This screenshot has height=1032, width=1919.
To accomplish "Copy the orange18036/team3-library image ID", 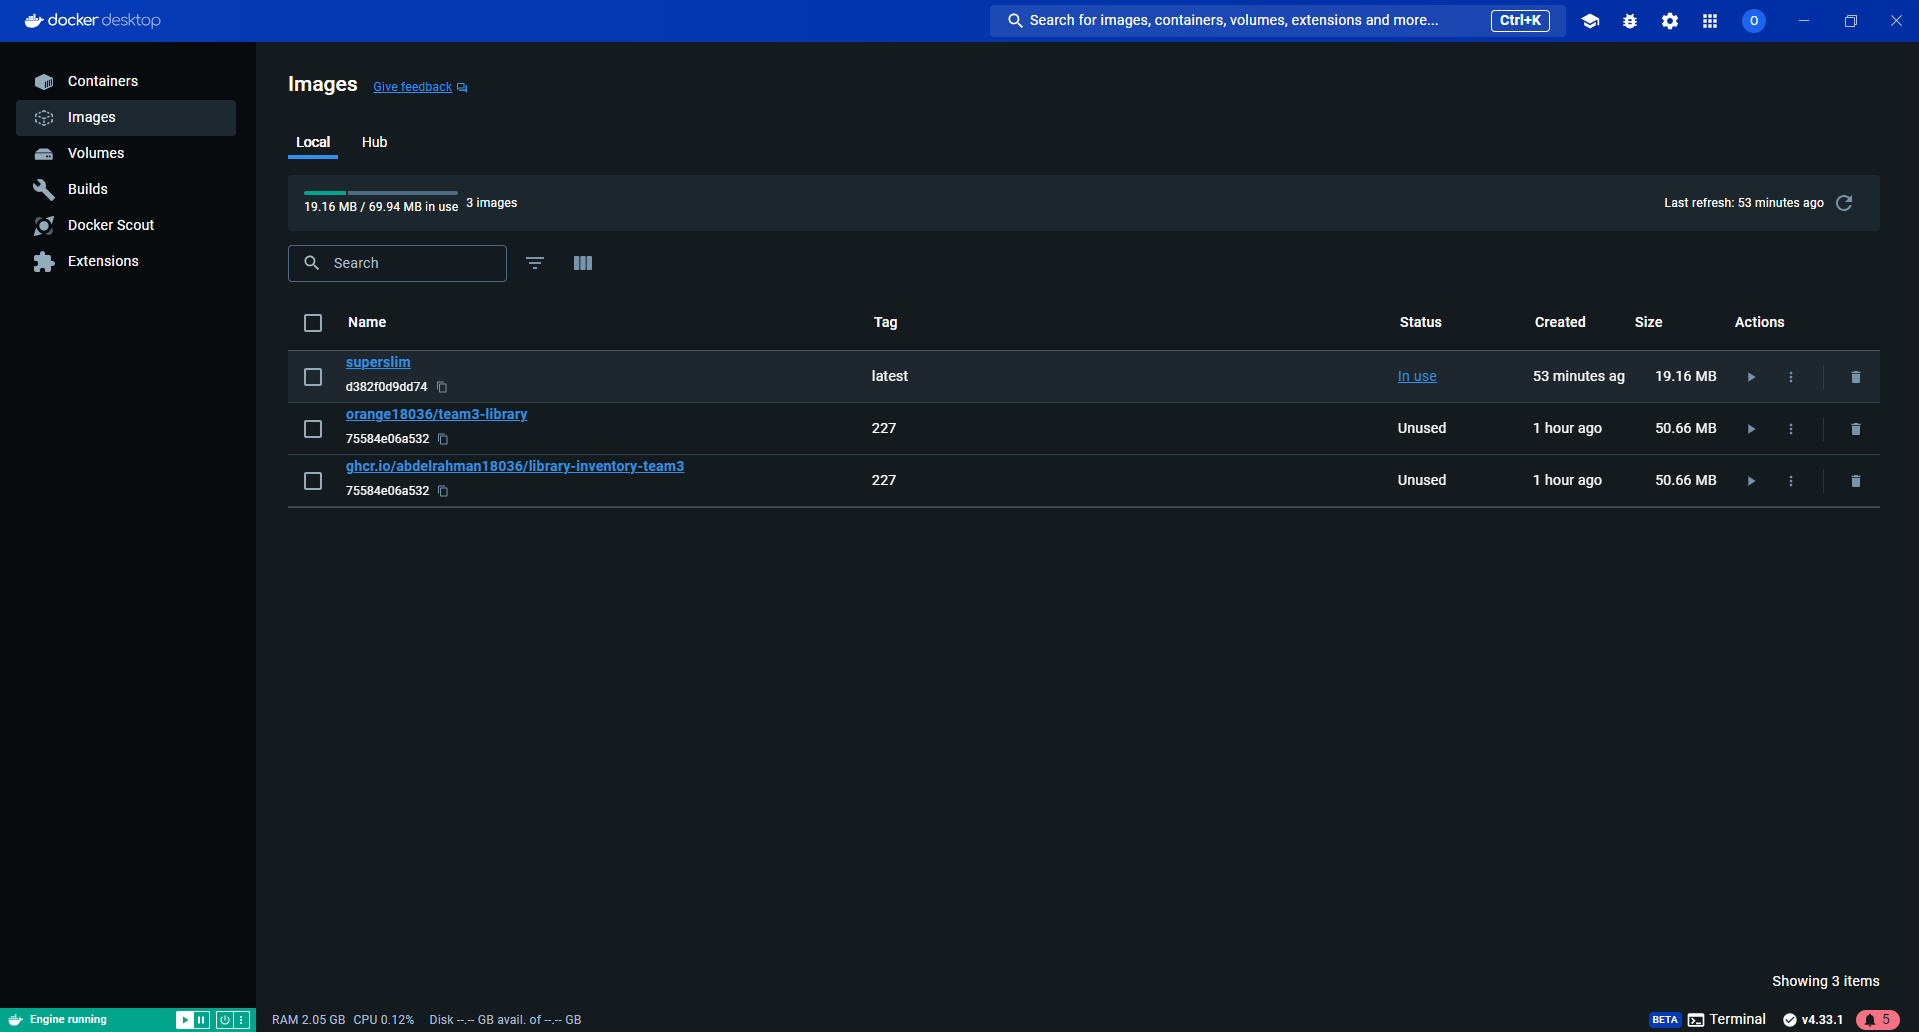I will 443,439.
